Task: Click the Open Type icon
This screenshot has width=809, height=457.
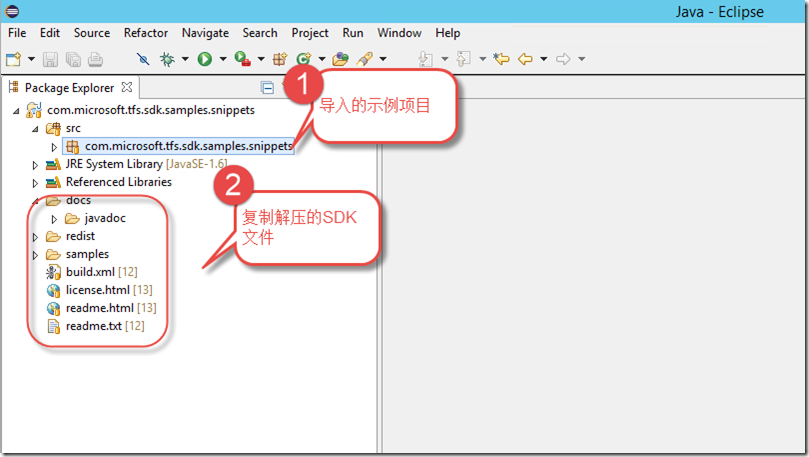Action: 341,59
